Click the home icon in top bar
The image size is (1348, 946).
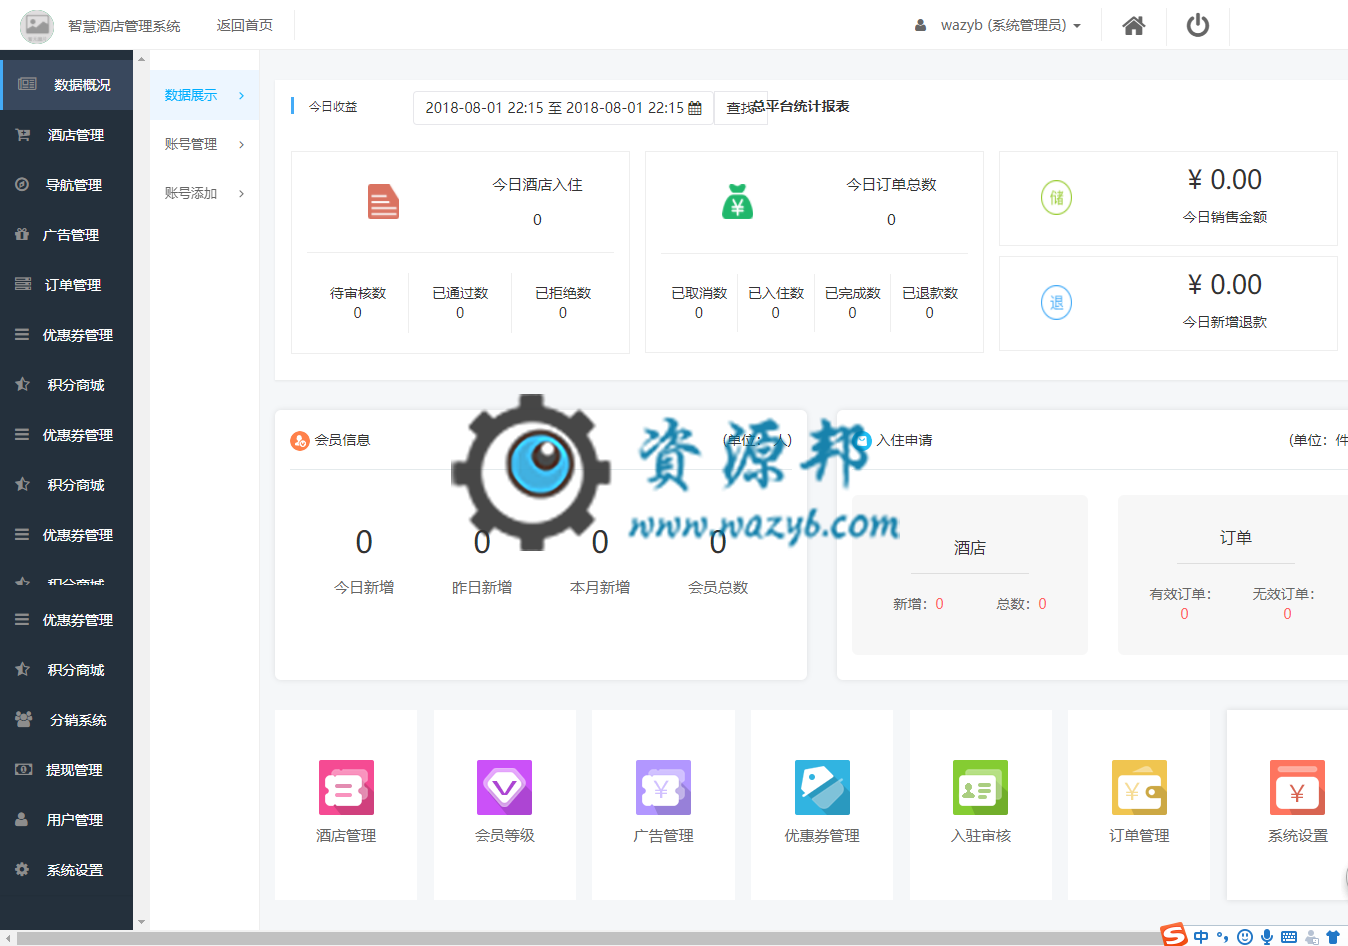click(1133, 25)
